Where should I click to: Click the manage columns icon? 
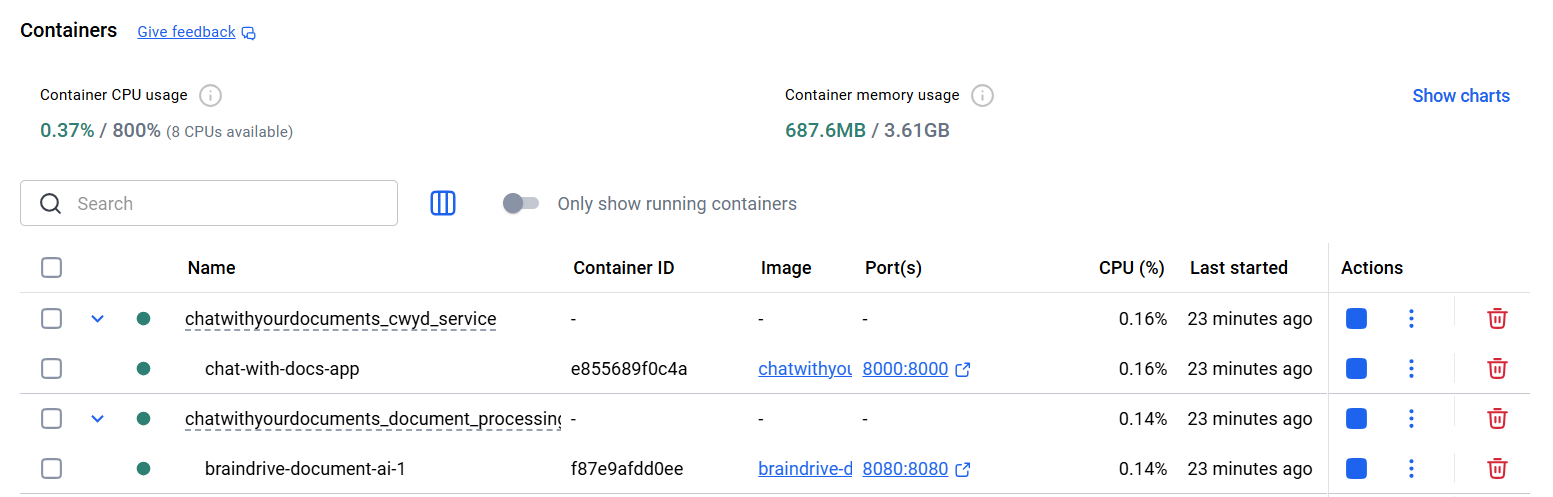point(443,203)
